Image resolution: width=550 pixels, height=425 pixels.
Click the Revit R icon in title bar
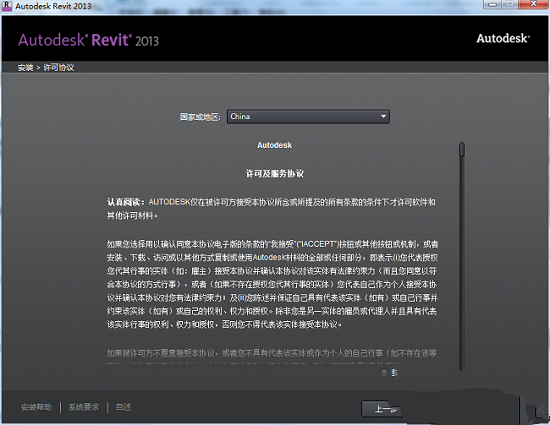[7, 6]
